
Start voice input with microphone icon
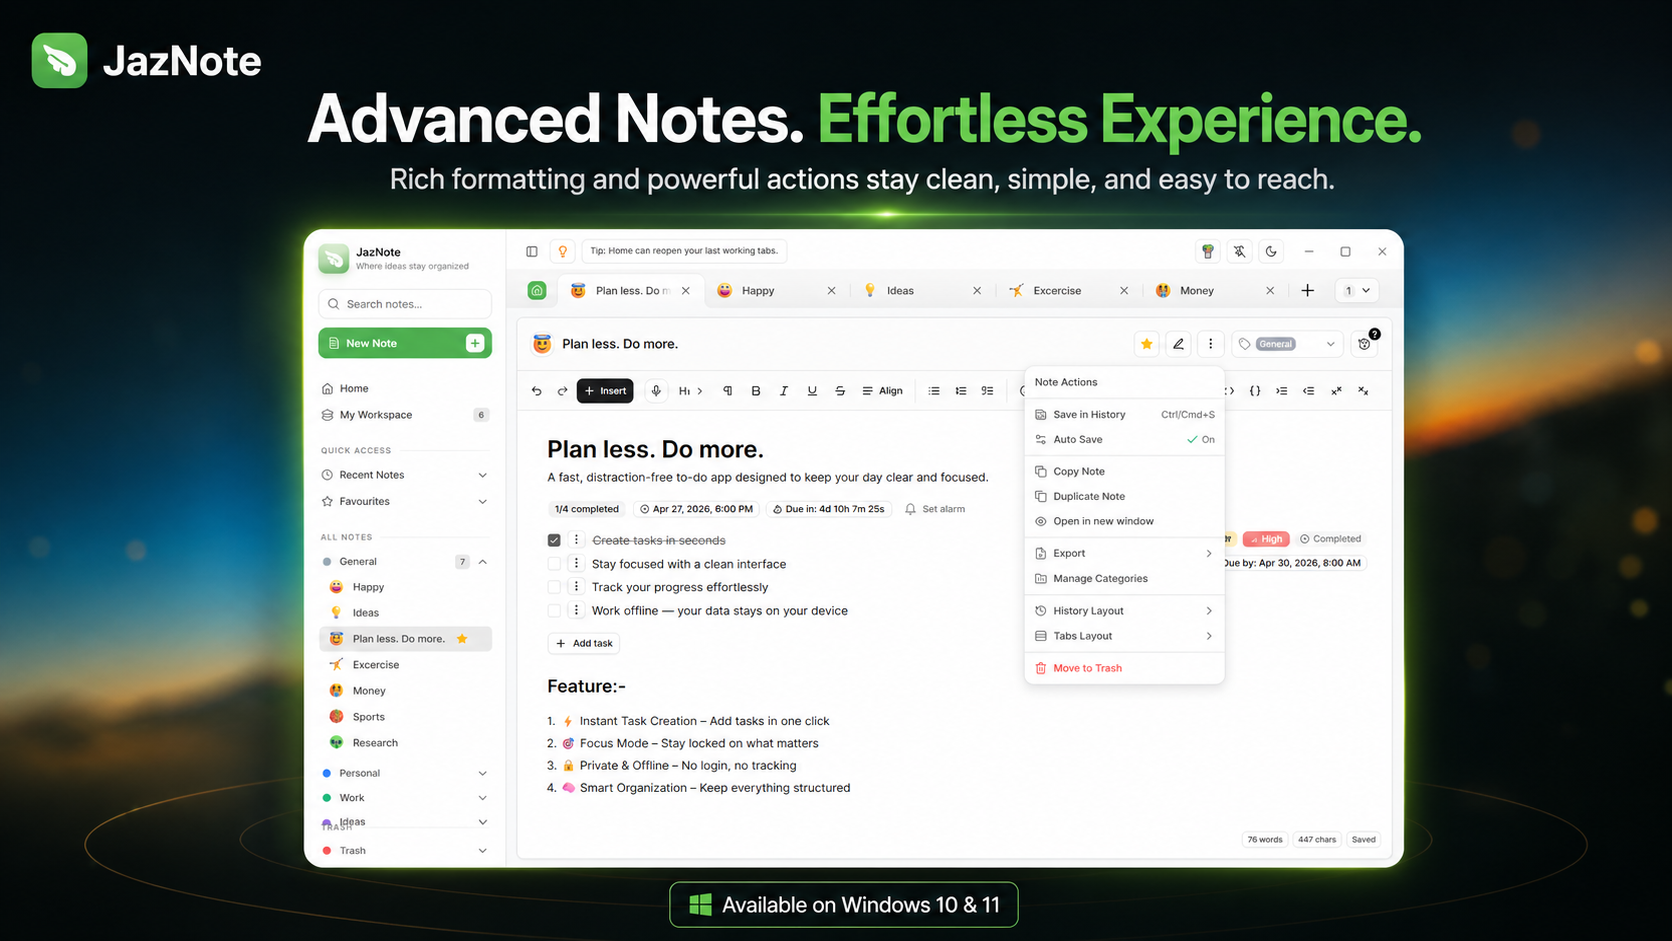(656, 391)
